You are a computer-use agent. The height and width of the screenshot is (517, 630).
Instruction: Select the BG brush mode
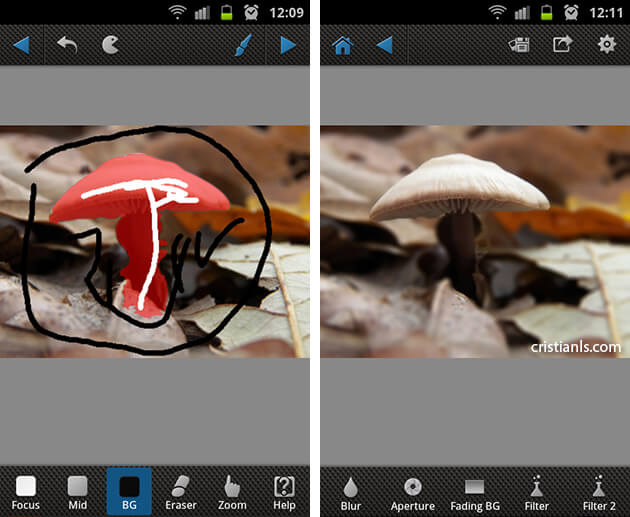129,491
